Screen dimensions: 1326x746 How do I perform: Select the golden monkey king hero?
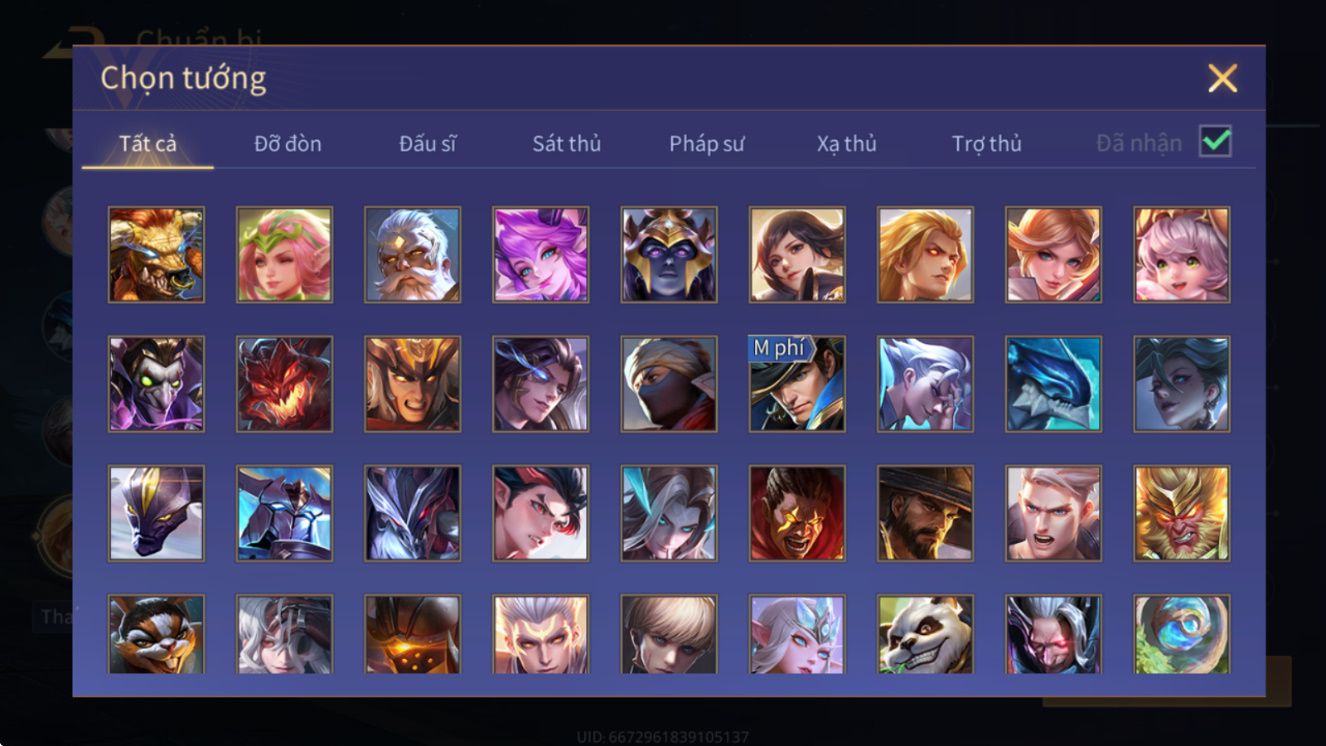click(1181, 513)
